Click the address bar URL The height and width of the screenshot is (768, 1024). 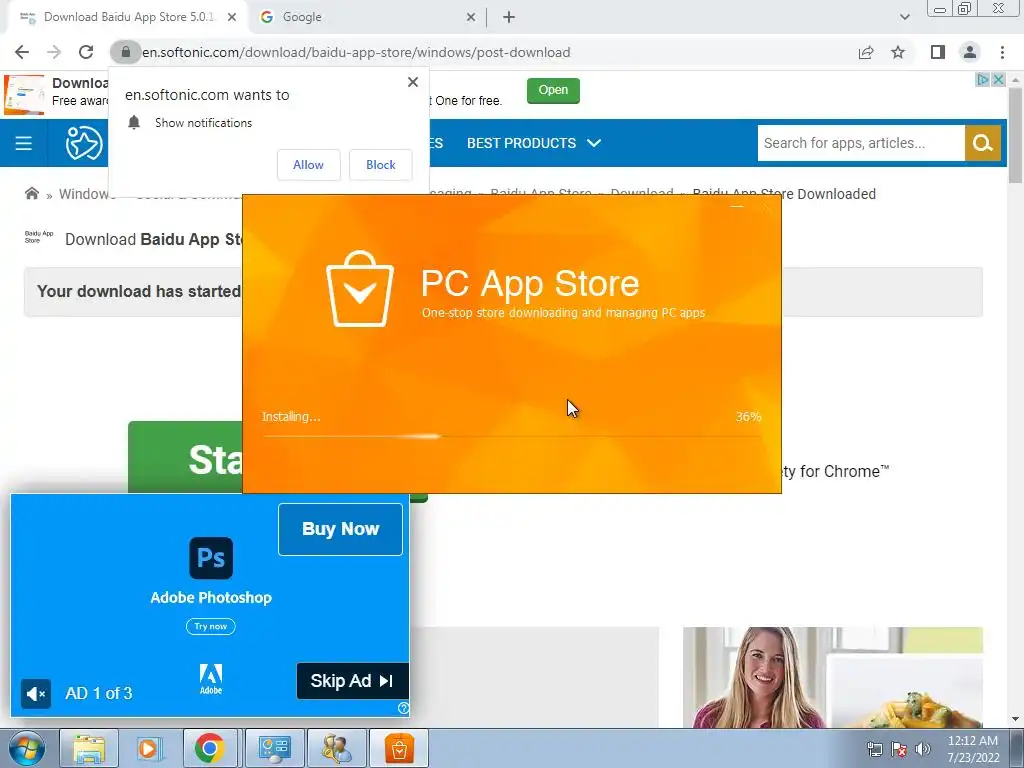pos(356,52)
